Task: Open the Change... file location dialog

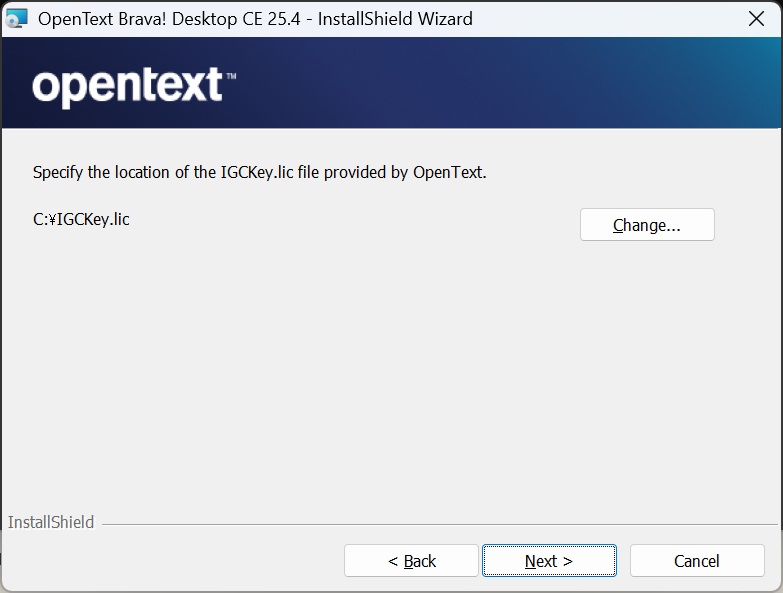Action: 647,225
